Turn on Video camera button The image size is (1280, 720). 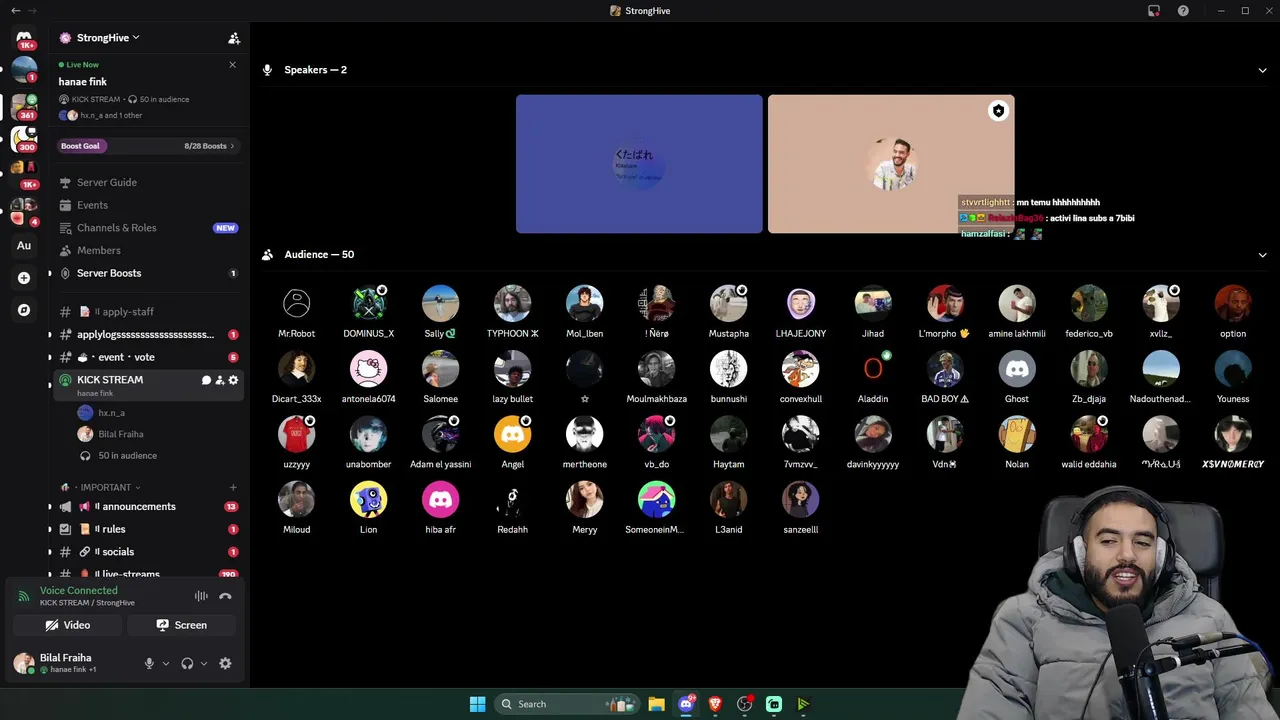point(68,625)
